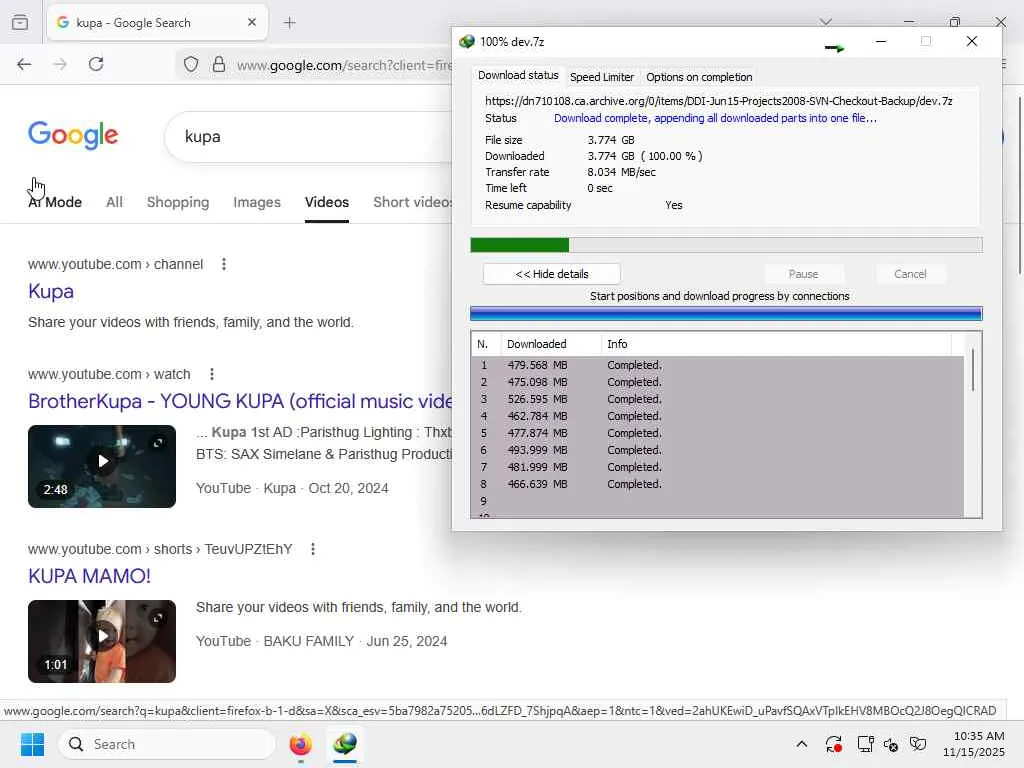Click the IDM icon in the dialog title bar

[x=466, y=42]
